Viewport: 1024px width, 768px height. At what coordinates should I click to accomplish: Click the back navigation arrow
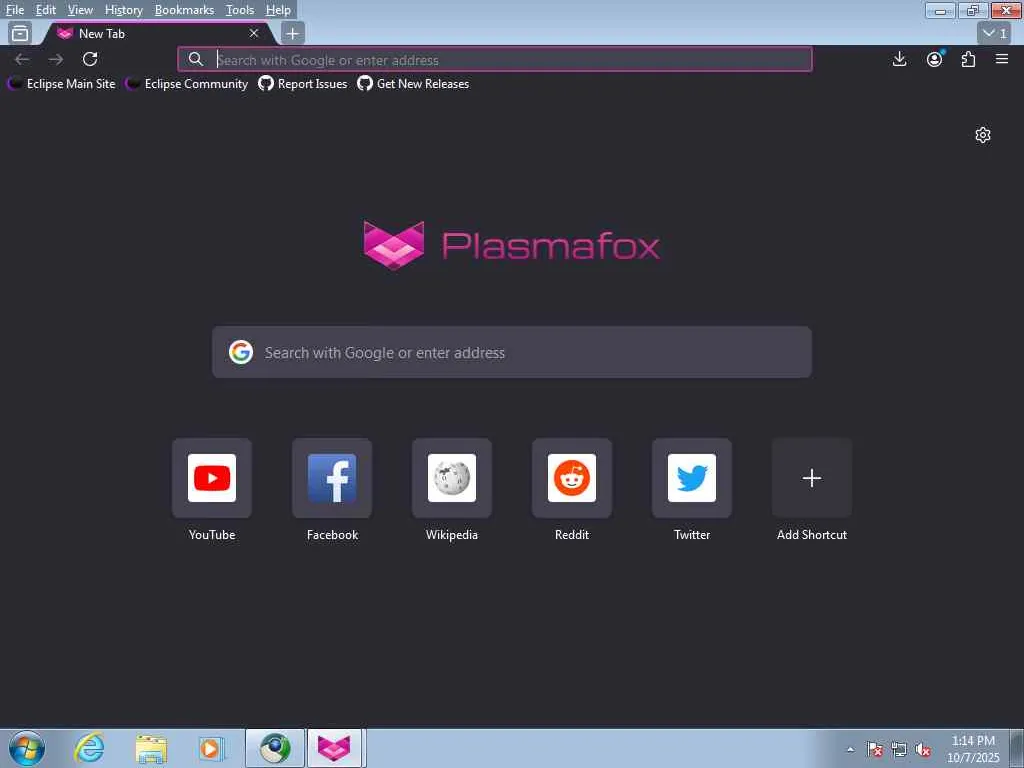(22, 59)
